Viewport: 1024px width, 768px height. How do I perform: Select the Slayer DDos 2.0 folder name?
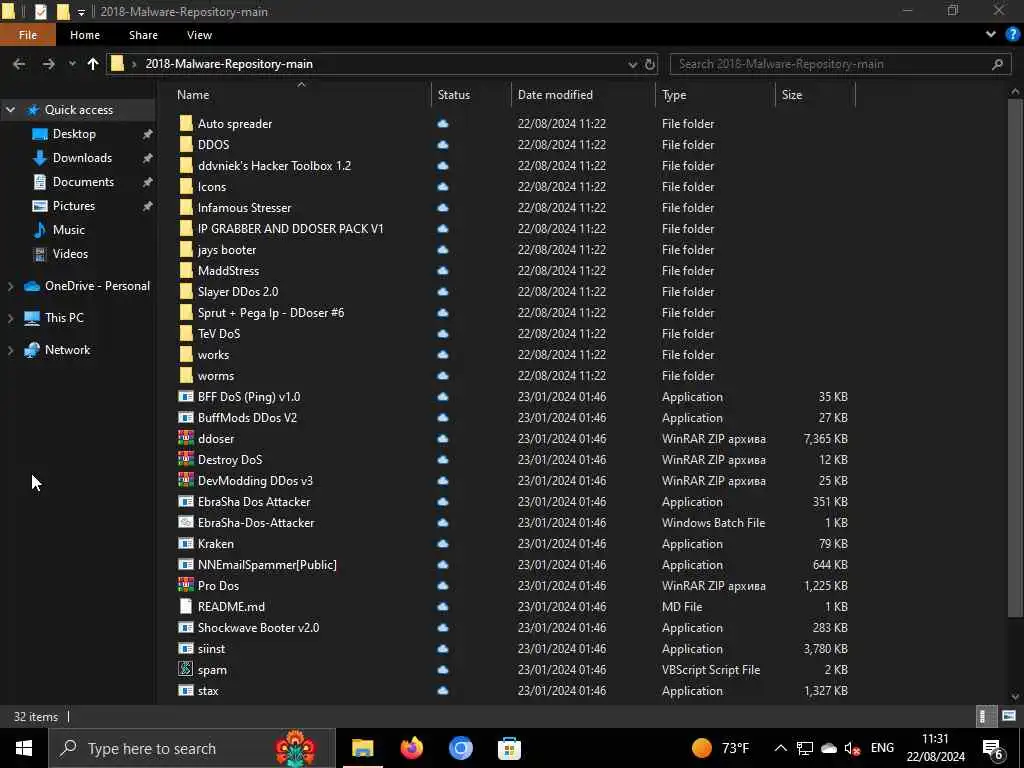238,291
